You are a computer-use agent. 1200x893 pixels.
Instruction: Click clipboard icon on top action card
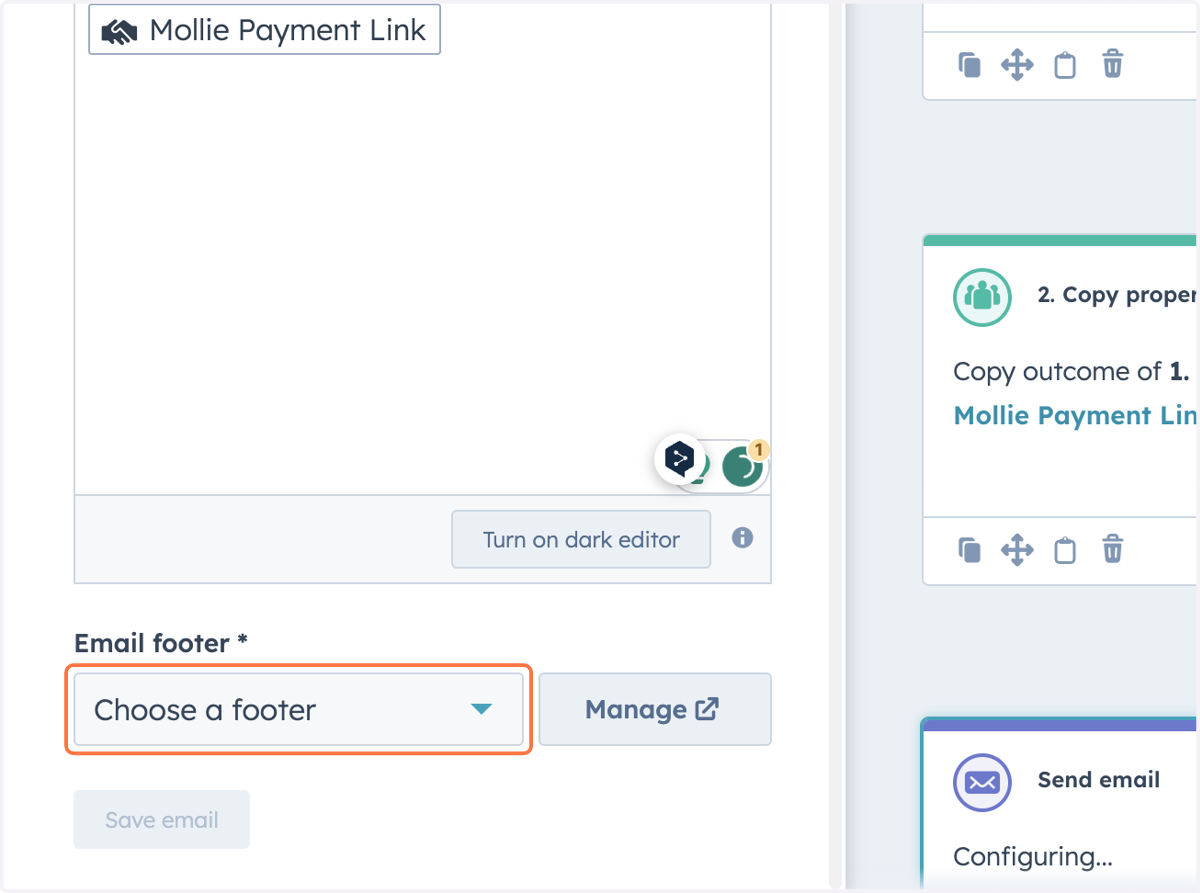tap(1066, 66)
